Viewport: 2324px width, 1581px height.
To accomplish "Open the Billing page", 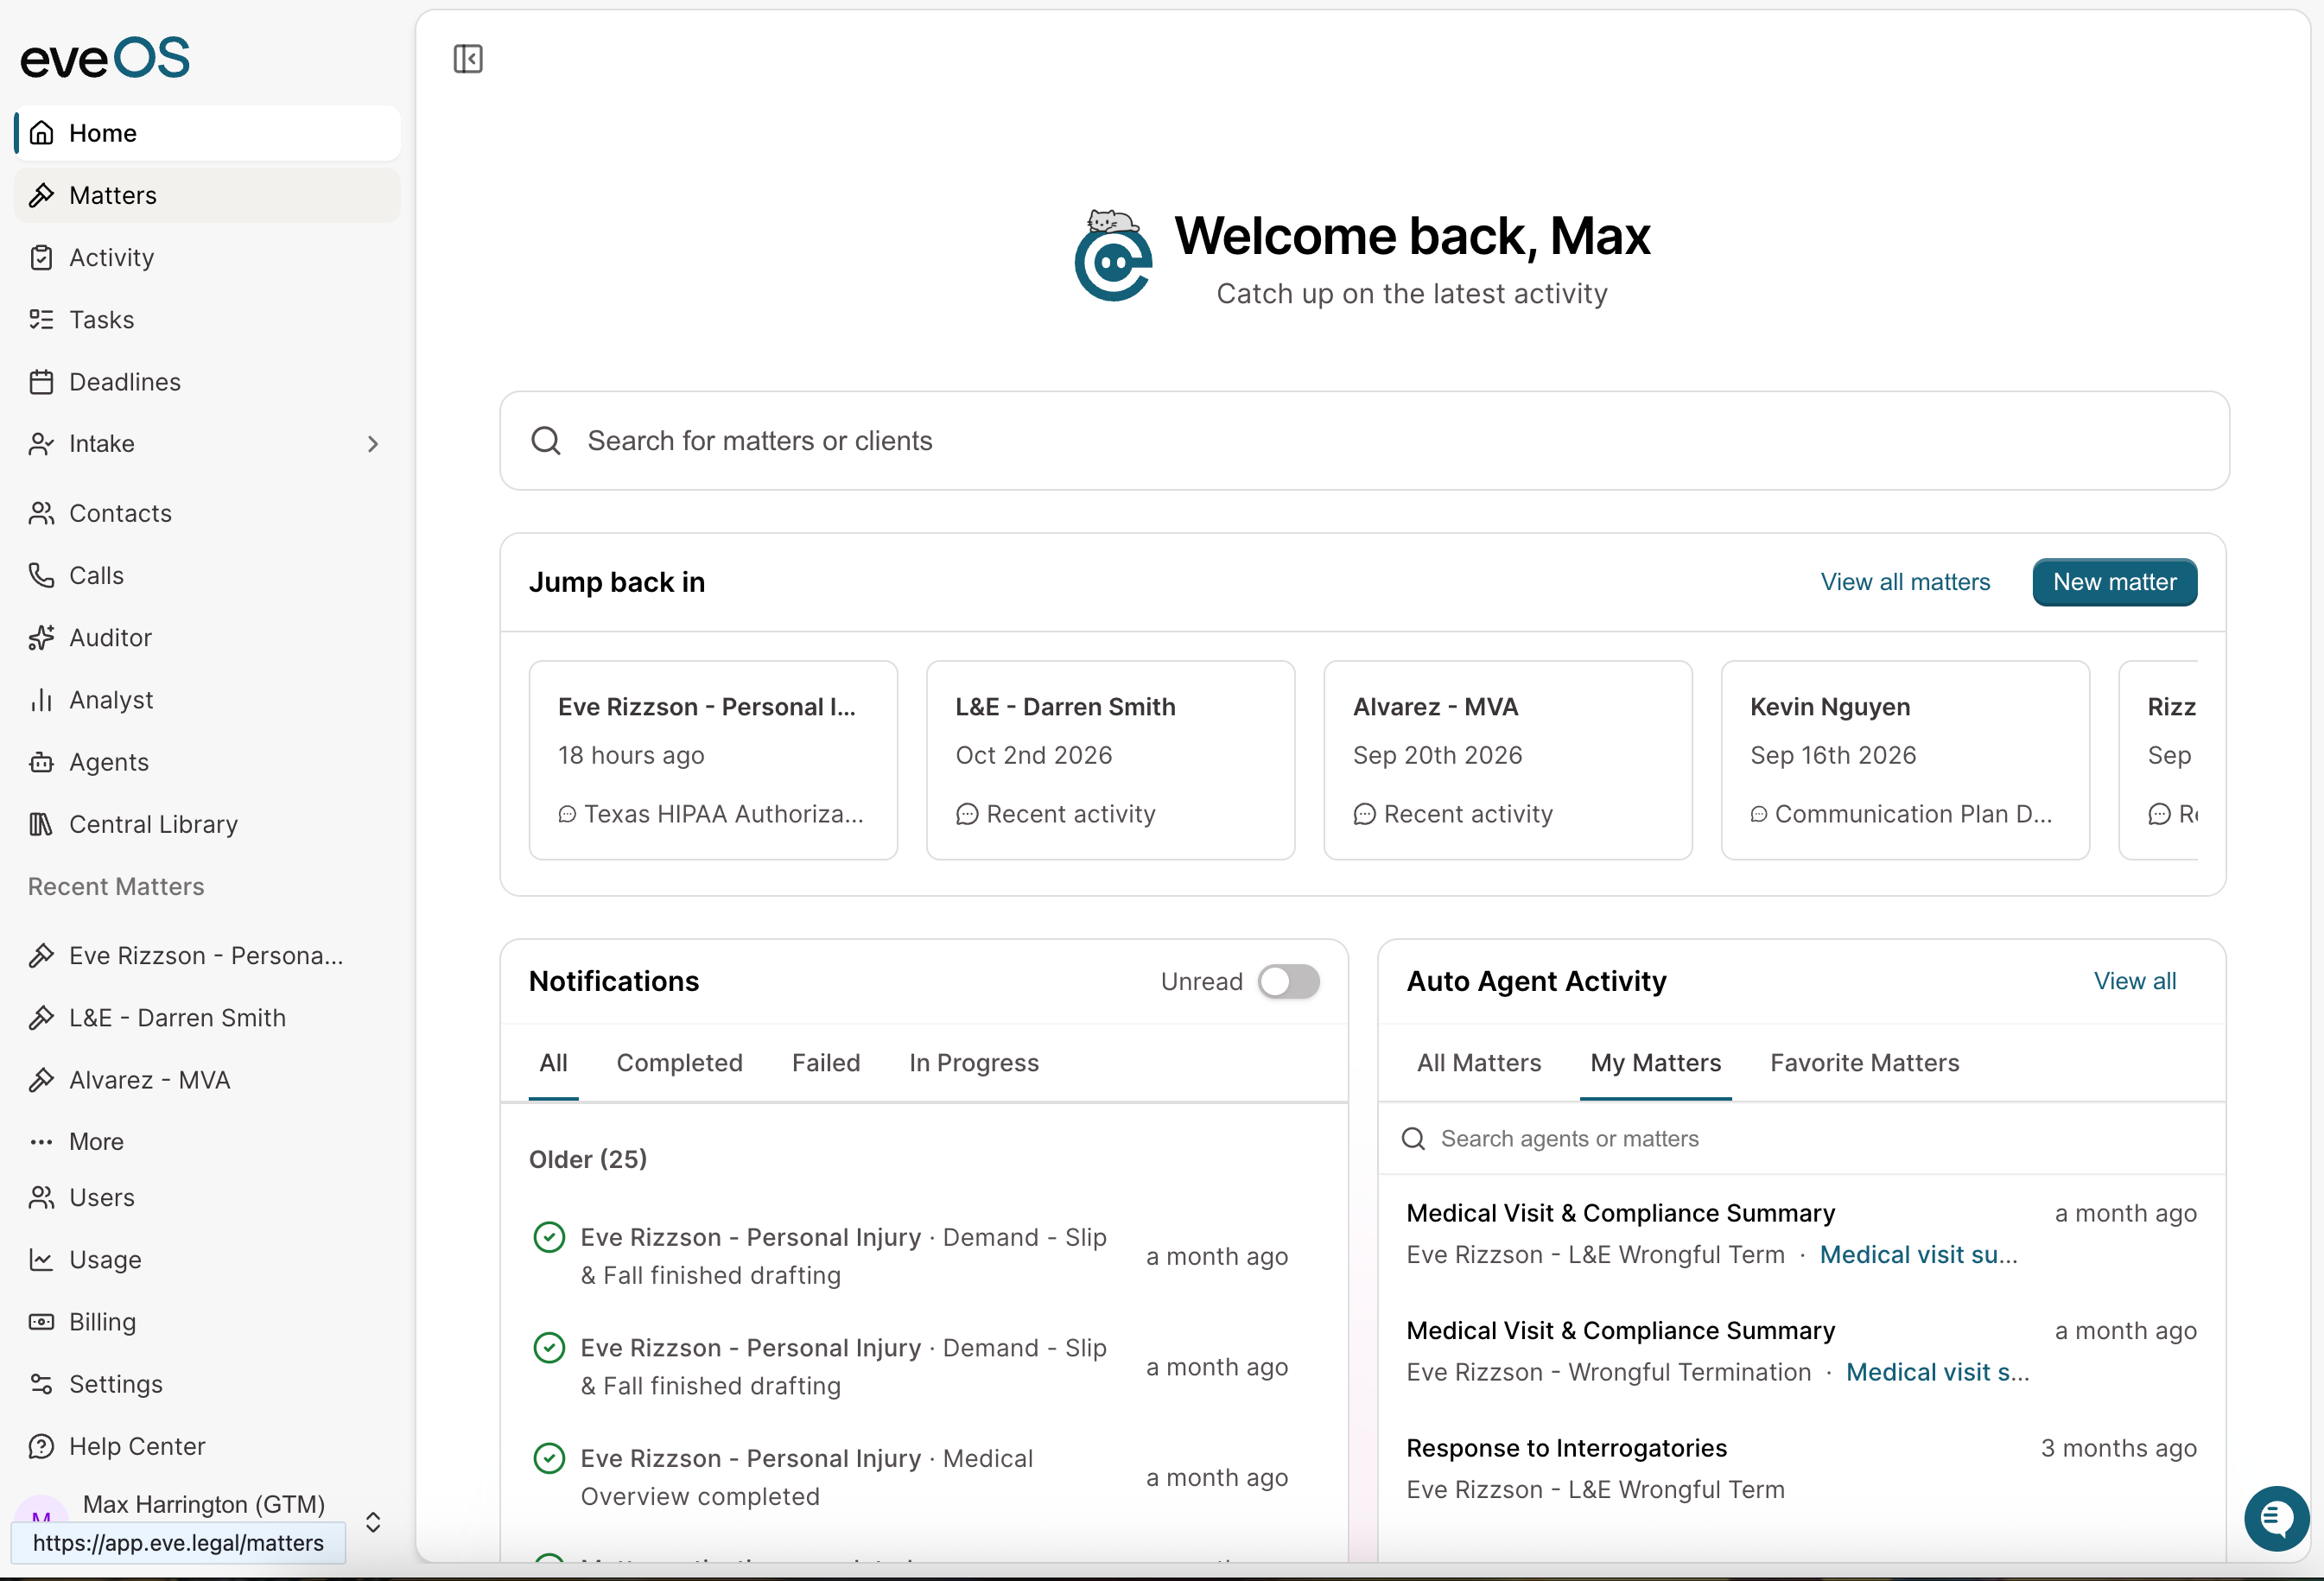I will (207, 1321).
